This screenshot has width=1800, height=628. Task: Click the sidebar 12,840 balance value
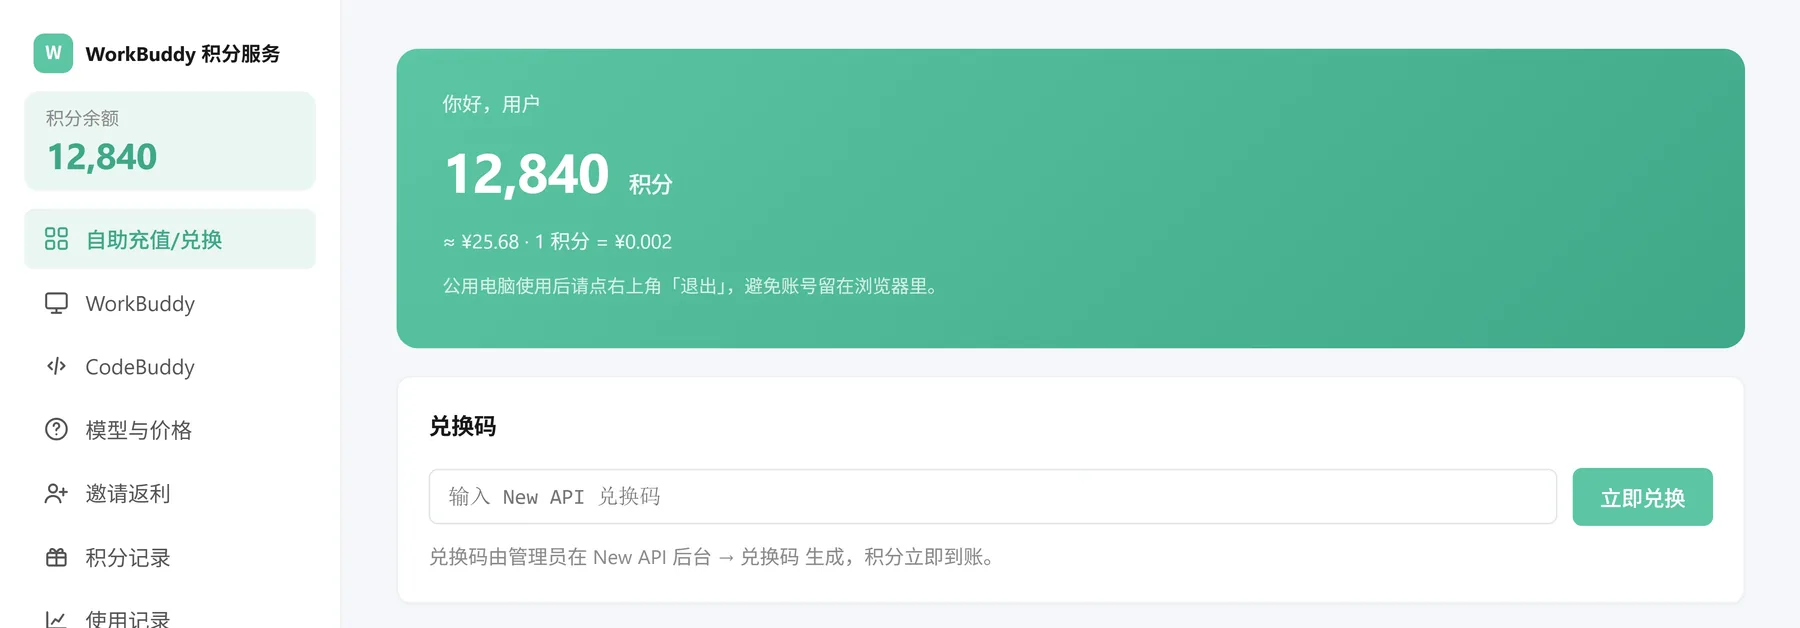(x=102, y=157)
